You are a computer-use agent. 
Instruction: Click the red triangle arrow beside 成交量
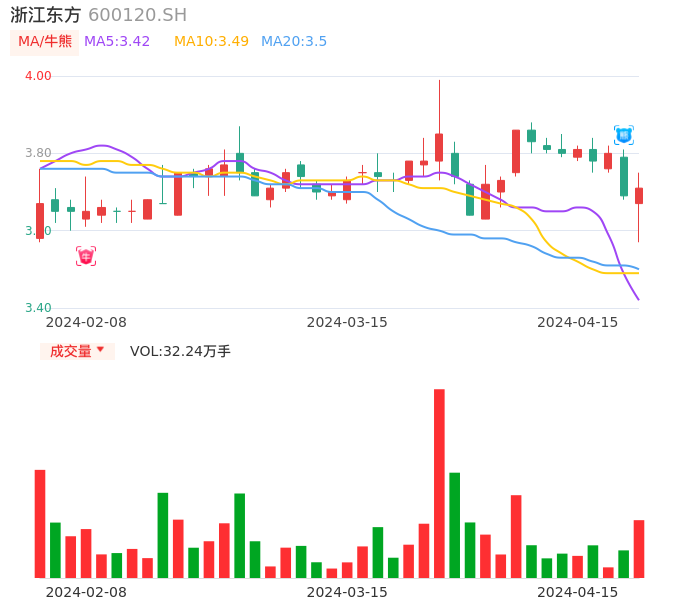(100, 350)
